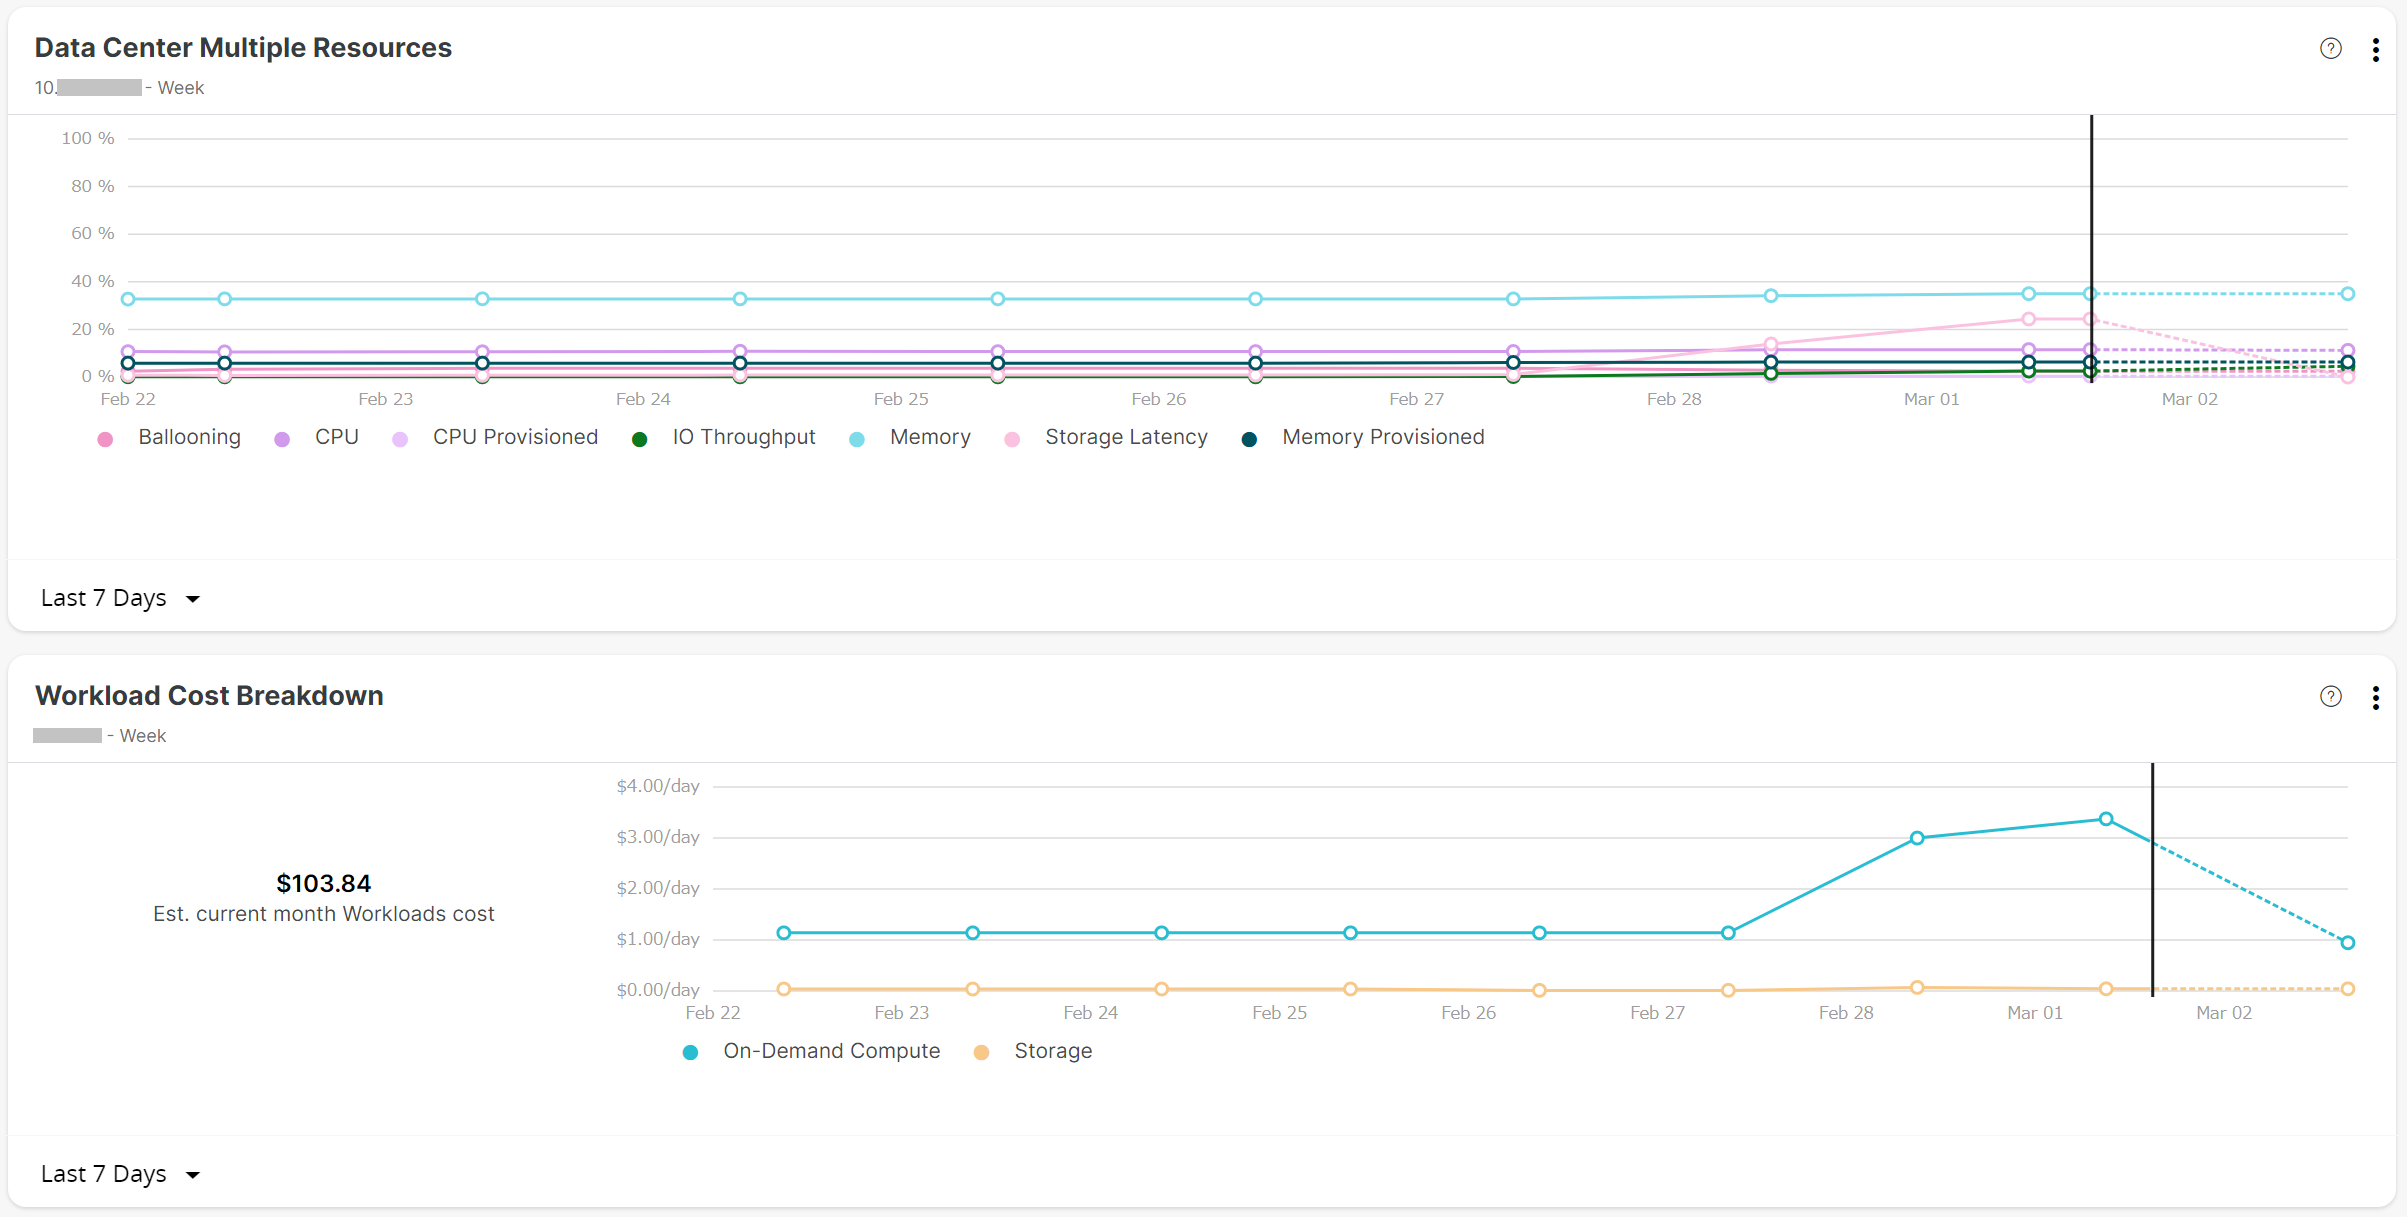Click the Memory projected point at Mar 02
2407x1217 pixels.
click(2347, 294)
